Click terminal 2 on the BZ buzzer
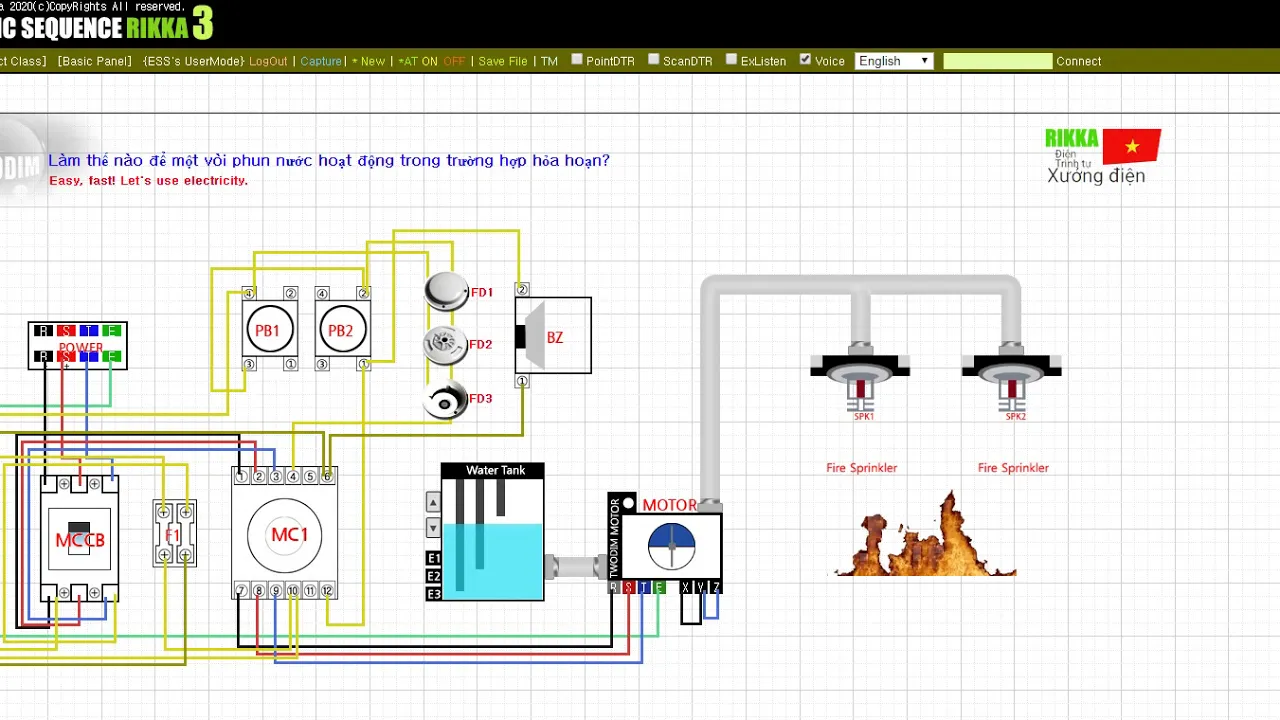 pos(522,290)
